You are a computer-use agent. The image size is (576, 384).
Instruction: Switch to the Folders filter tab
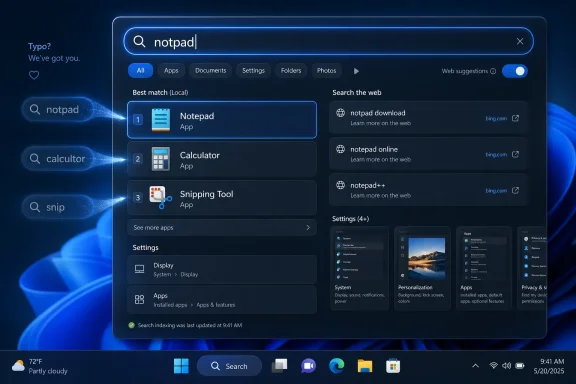pos(291,71)
